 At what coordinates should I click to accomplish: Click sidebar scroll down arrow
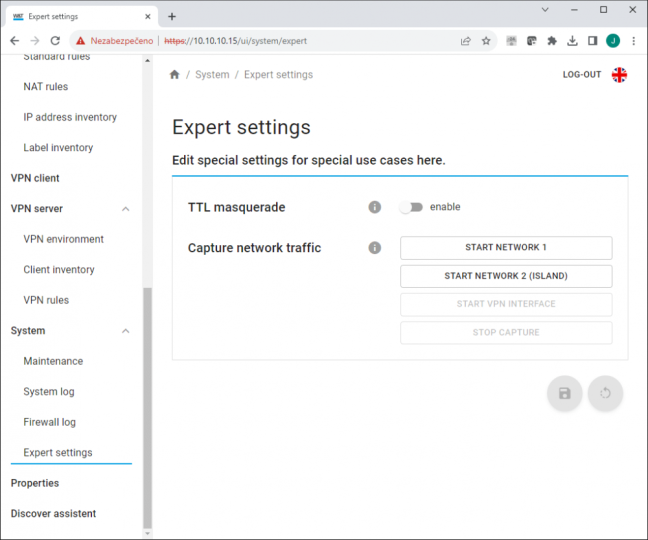148,533
